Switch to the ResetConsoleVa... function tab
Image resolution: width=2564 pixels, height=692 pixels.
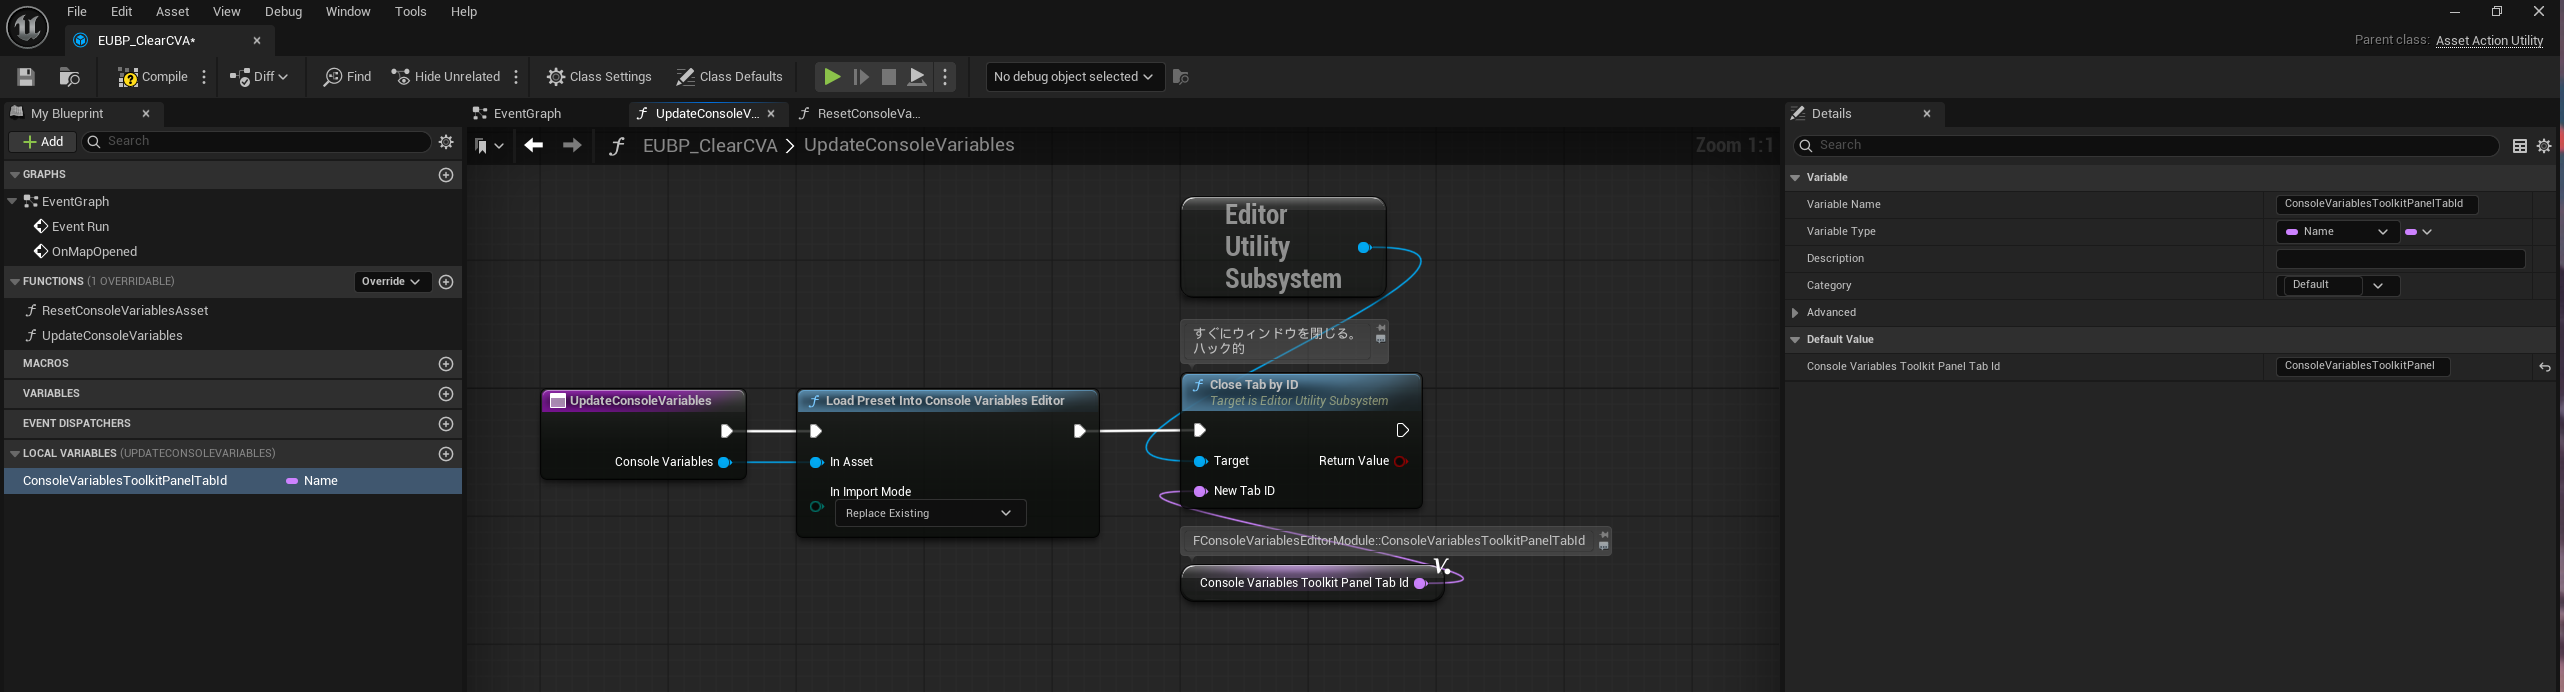pos(860,114)
